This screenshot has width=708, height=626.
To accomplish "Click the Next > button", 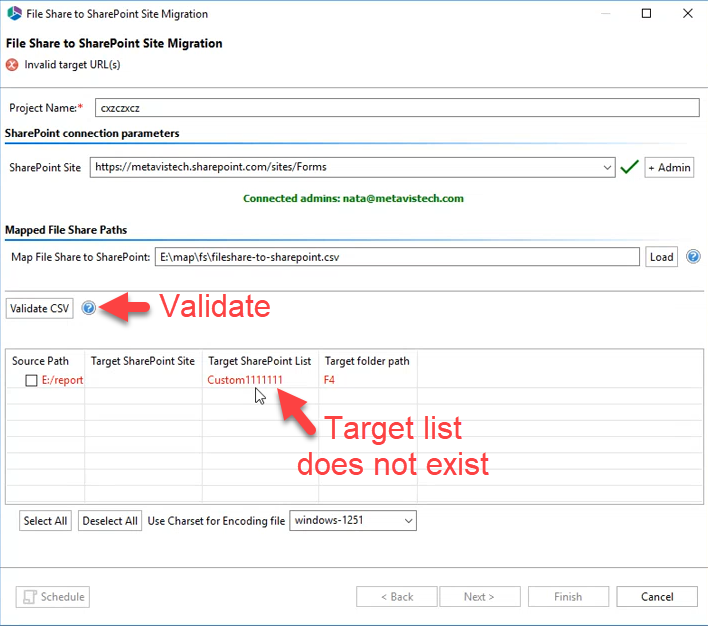I will [x=480, y=597].
